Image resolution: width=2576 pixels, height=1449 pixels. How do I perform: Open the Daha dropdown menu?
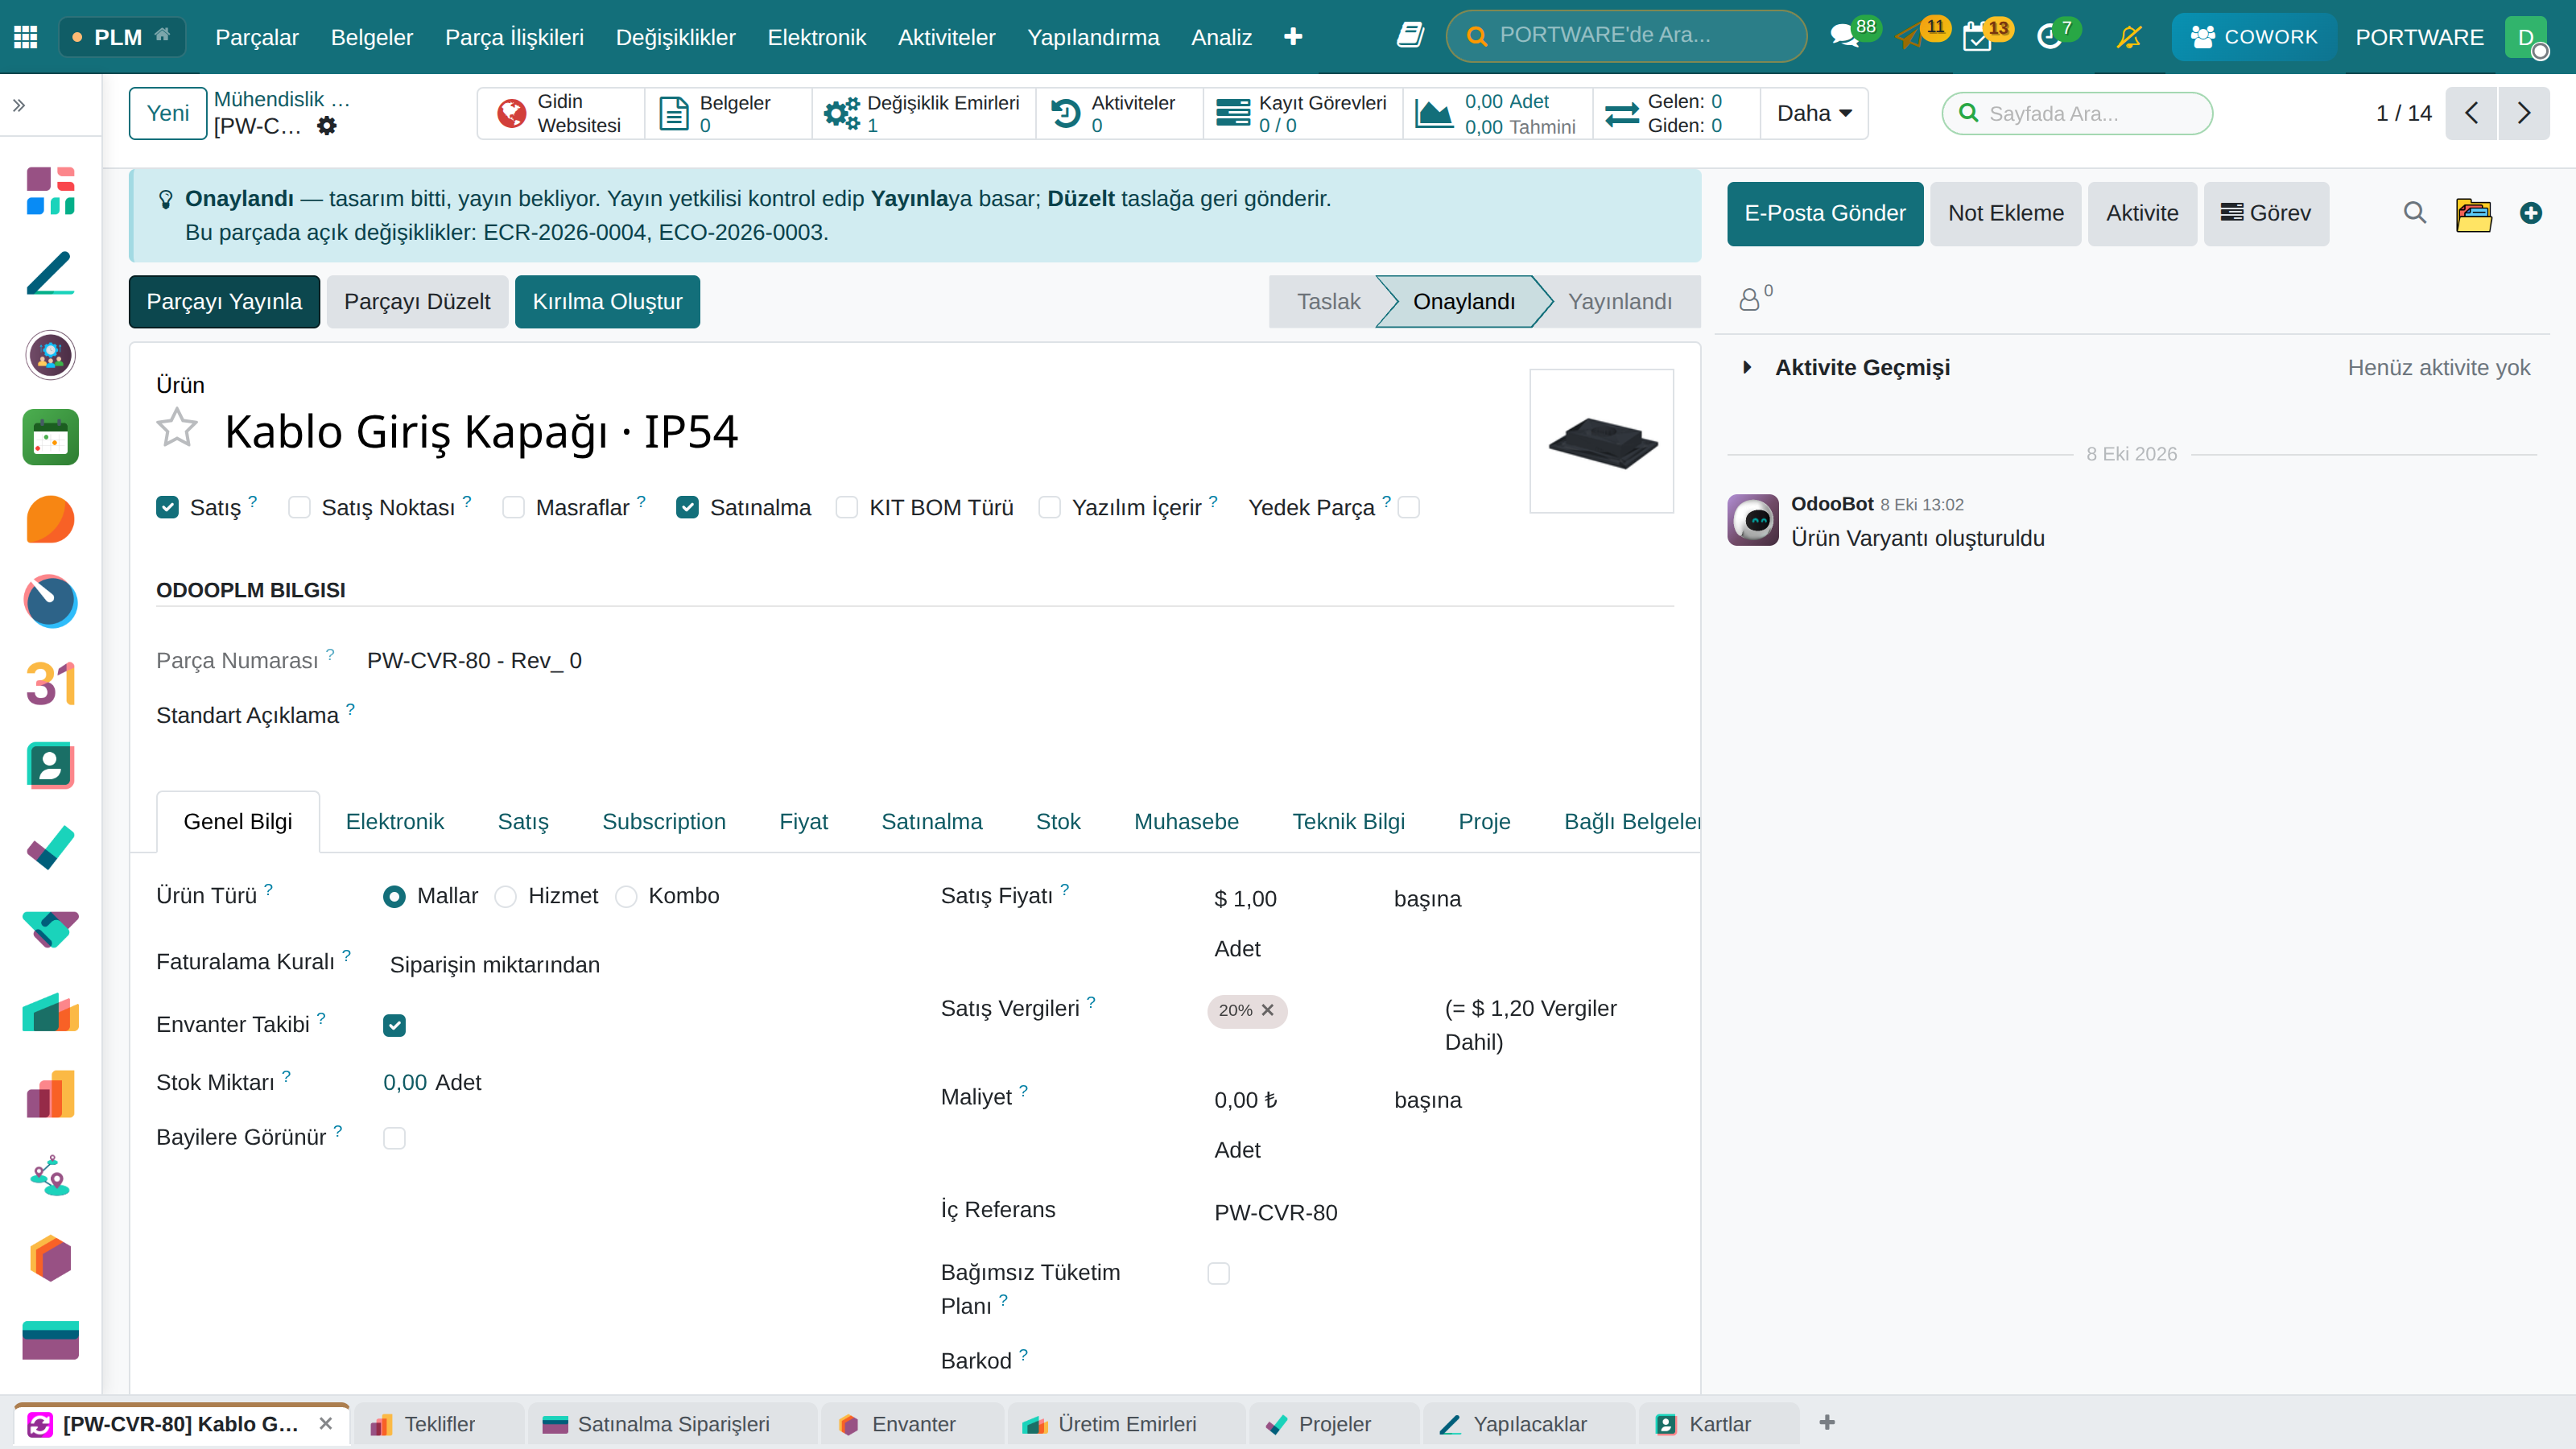pos(1814,113)
